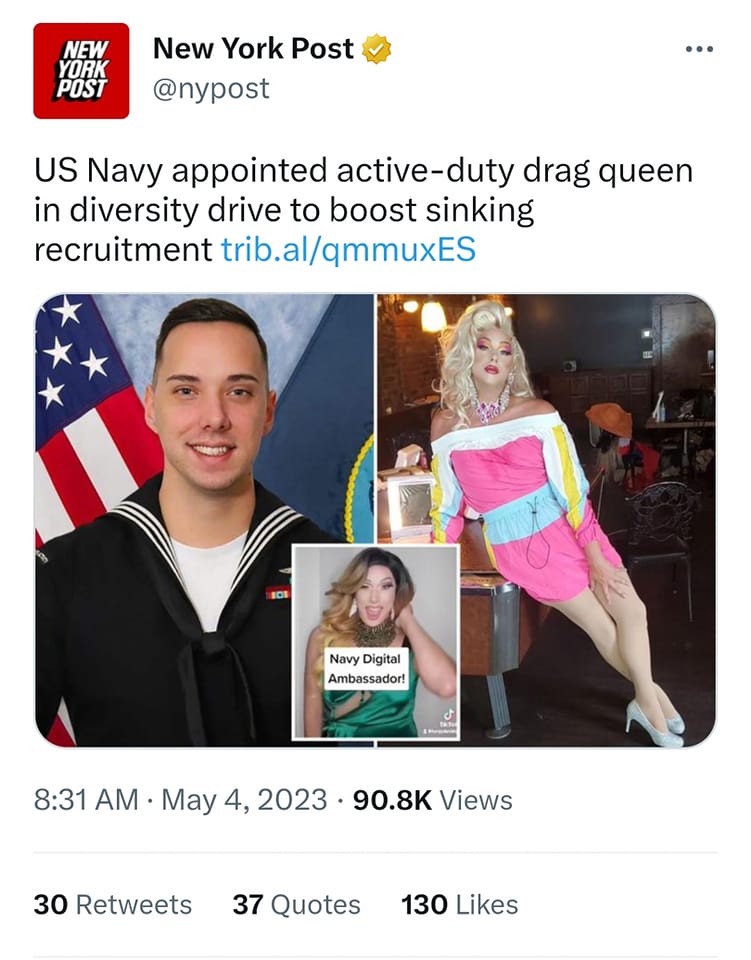Click the silver heels in the photo
The width and height of the screenshot is (751, 960).
(654, 722)
